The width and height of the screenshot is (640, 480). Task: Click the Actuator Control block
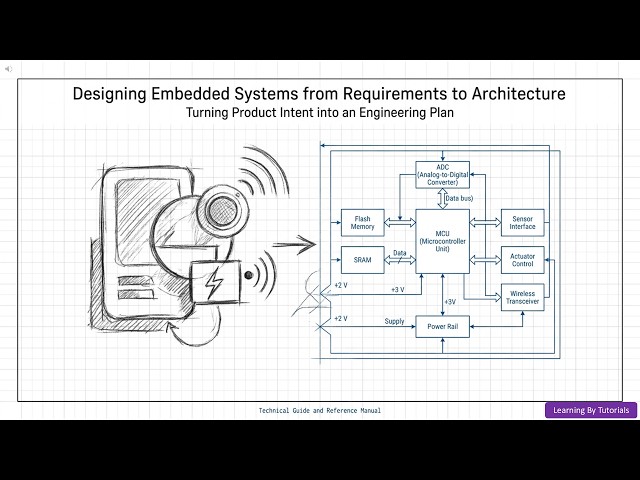pos(522,260)
